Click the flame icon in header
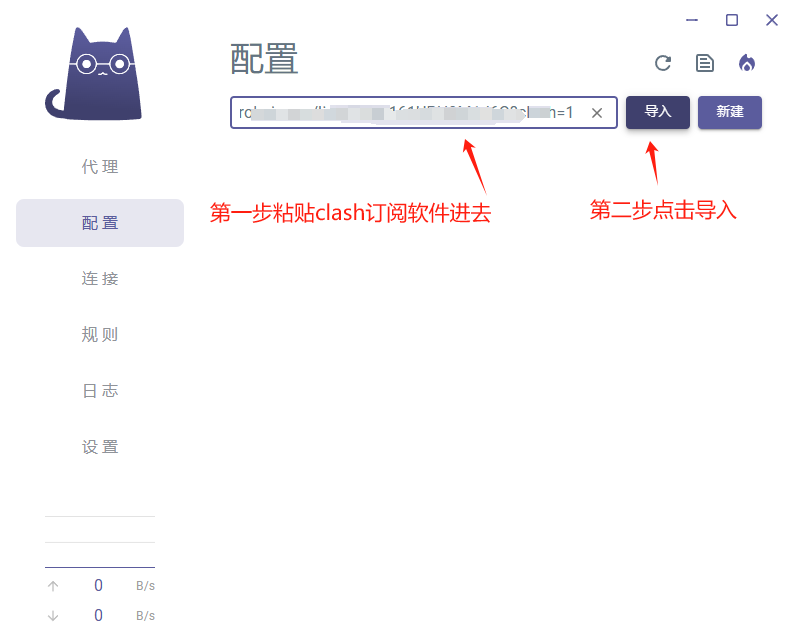The height and width of the screenshot is (636, 800). (x=747, y=63)
